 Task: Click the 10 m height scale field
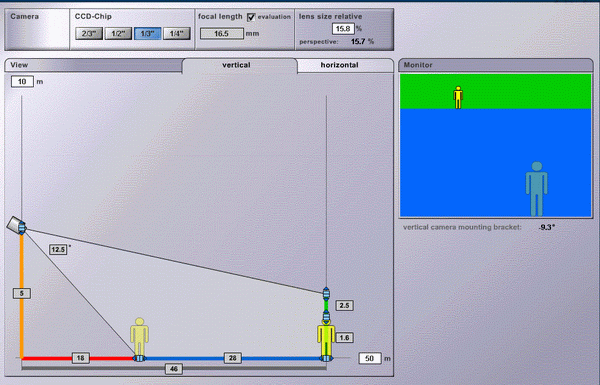(x=22, y=82)
